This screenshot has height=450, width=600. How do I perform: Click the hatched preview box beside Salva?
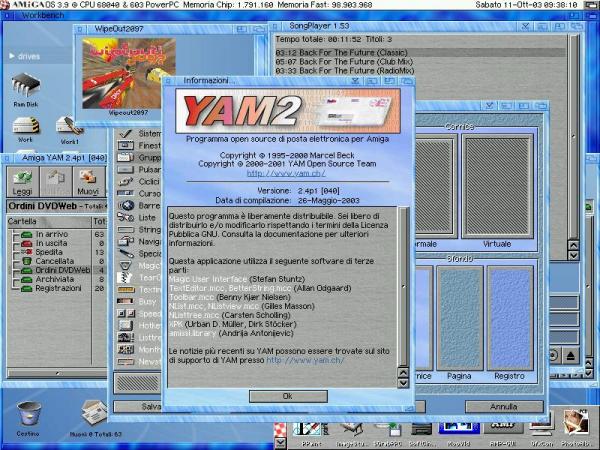(x=138, y=383)
